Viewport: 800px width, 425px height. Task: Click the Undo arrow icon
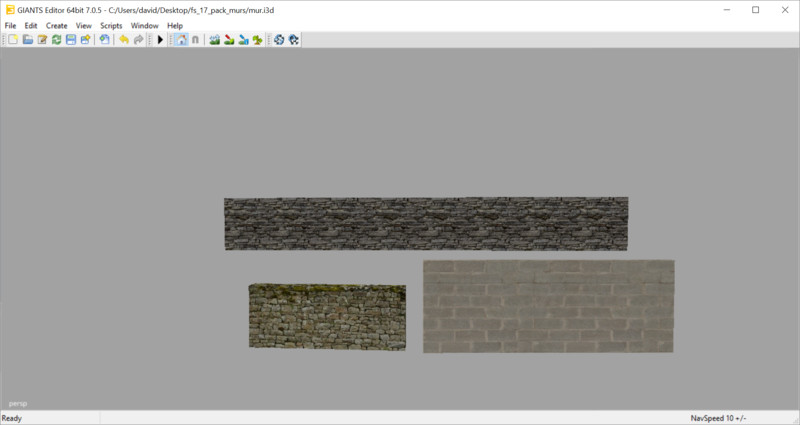click(x=123, y=40)
